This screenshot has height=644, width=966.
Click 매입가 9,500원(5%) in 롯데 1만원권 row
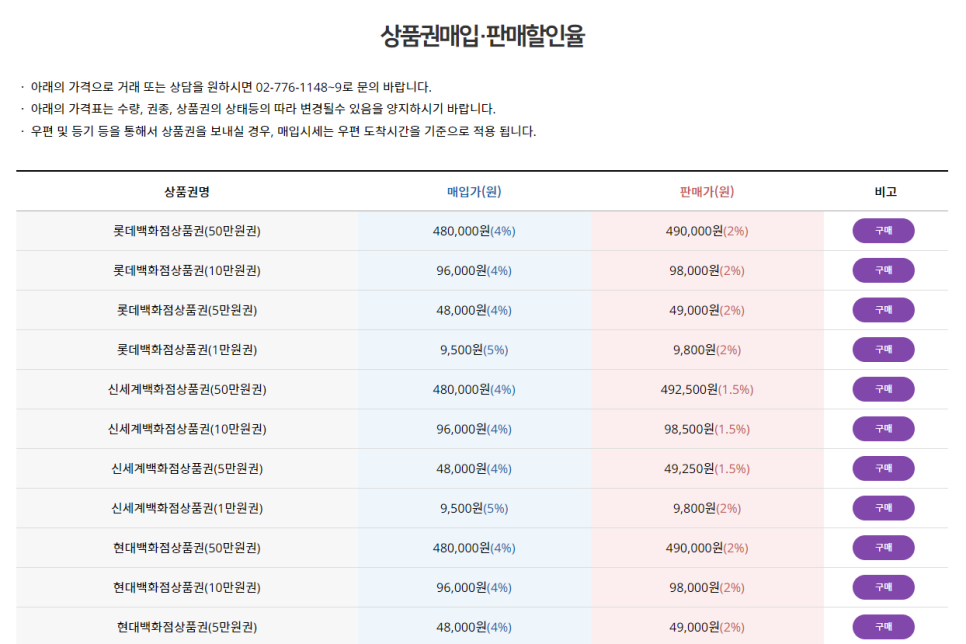point(474,350)
